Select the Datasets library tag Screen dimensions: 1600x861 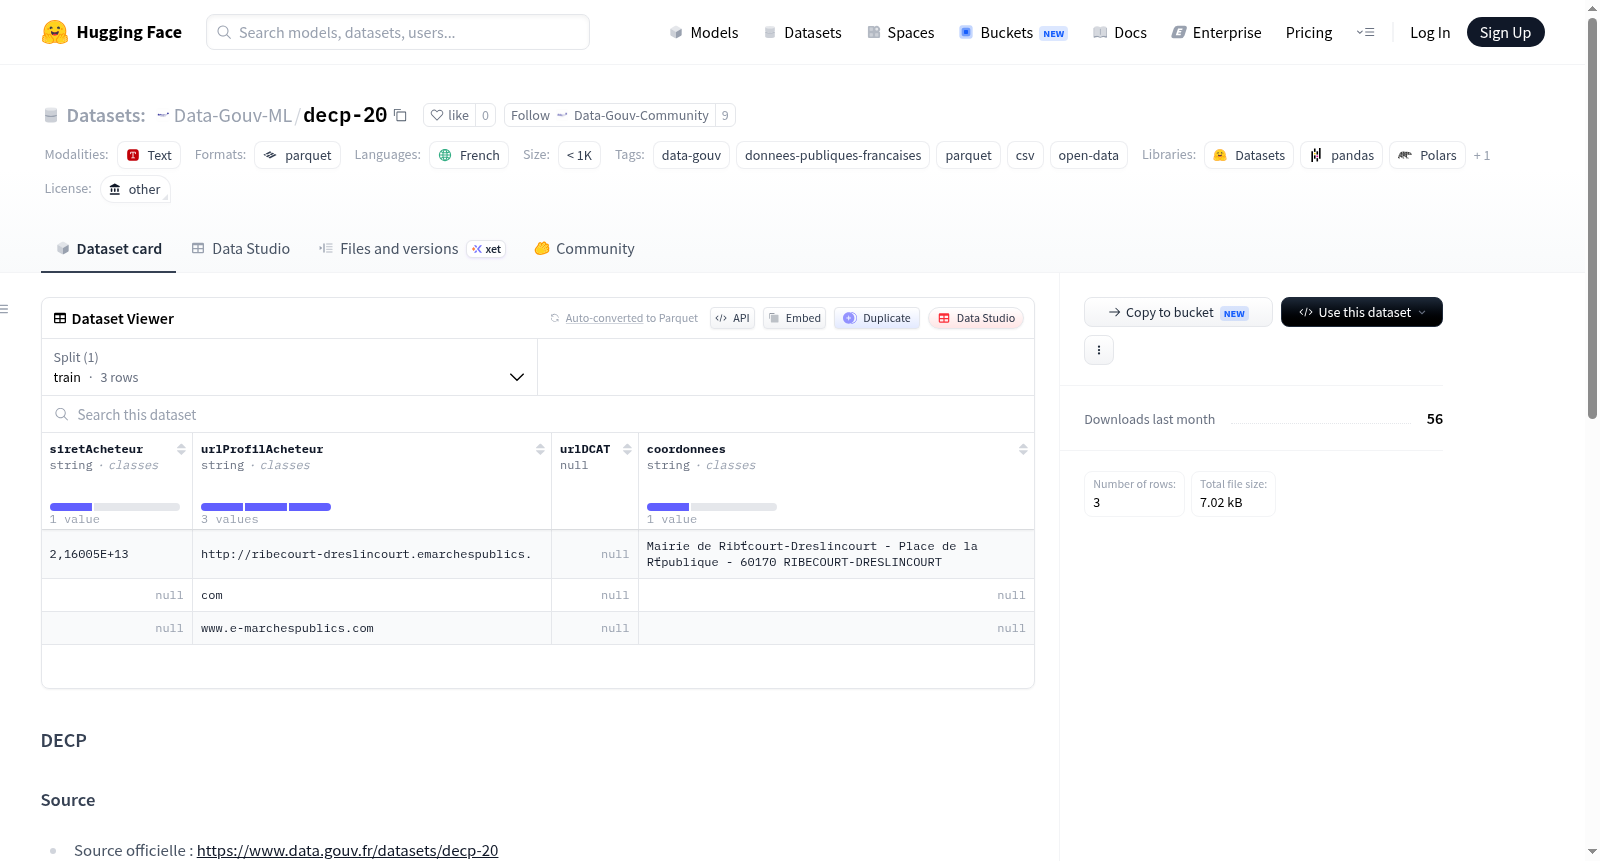[1249, 155]
